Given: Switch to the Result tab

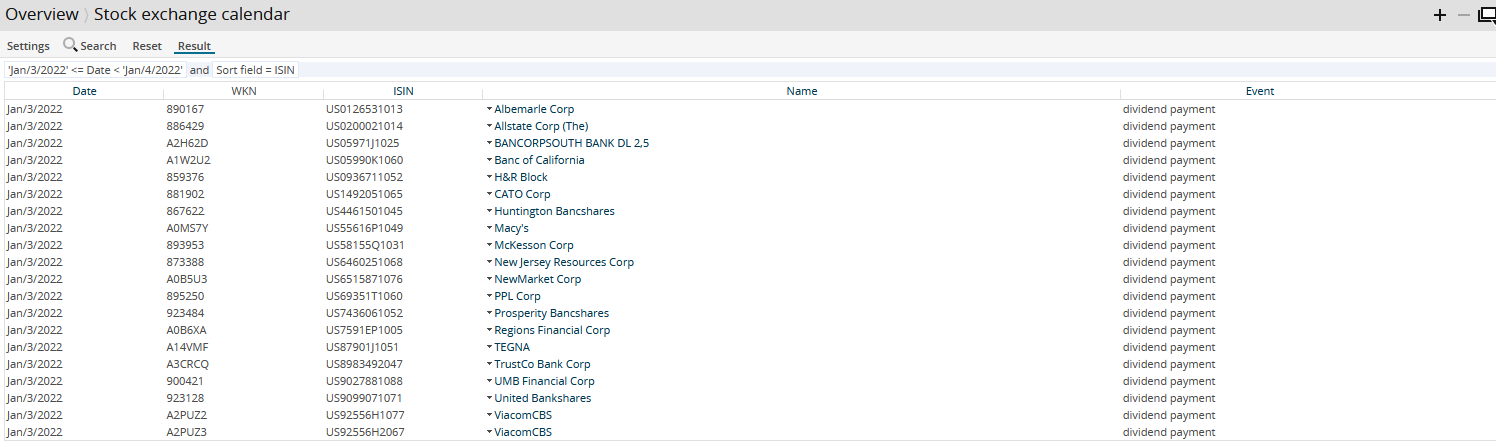Looking at the screenshot, I should coord(194,46).
